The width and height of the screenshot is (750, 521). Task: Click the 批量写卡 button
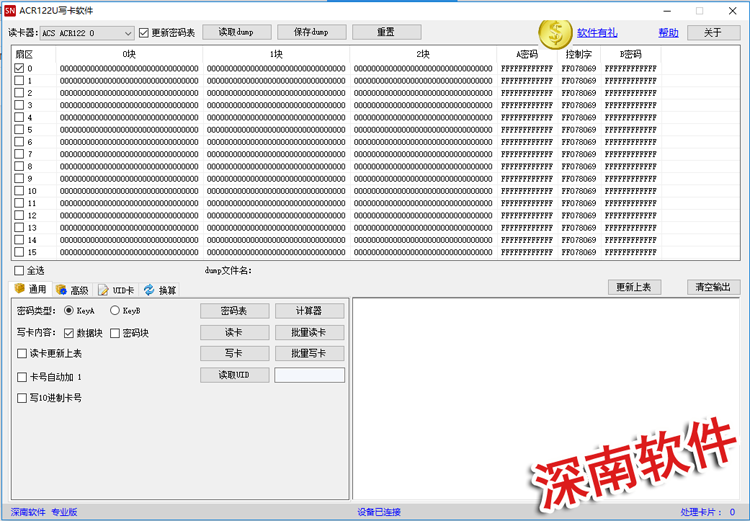309,353
